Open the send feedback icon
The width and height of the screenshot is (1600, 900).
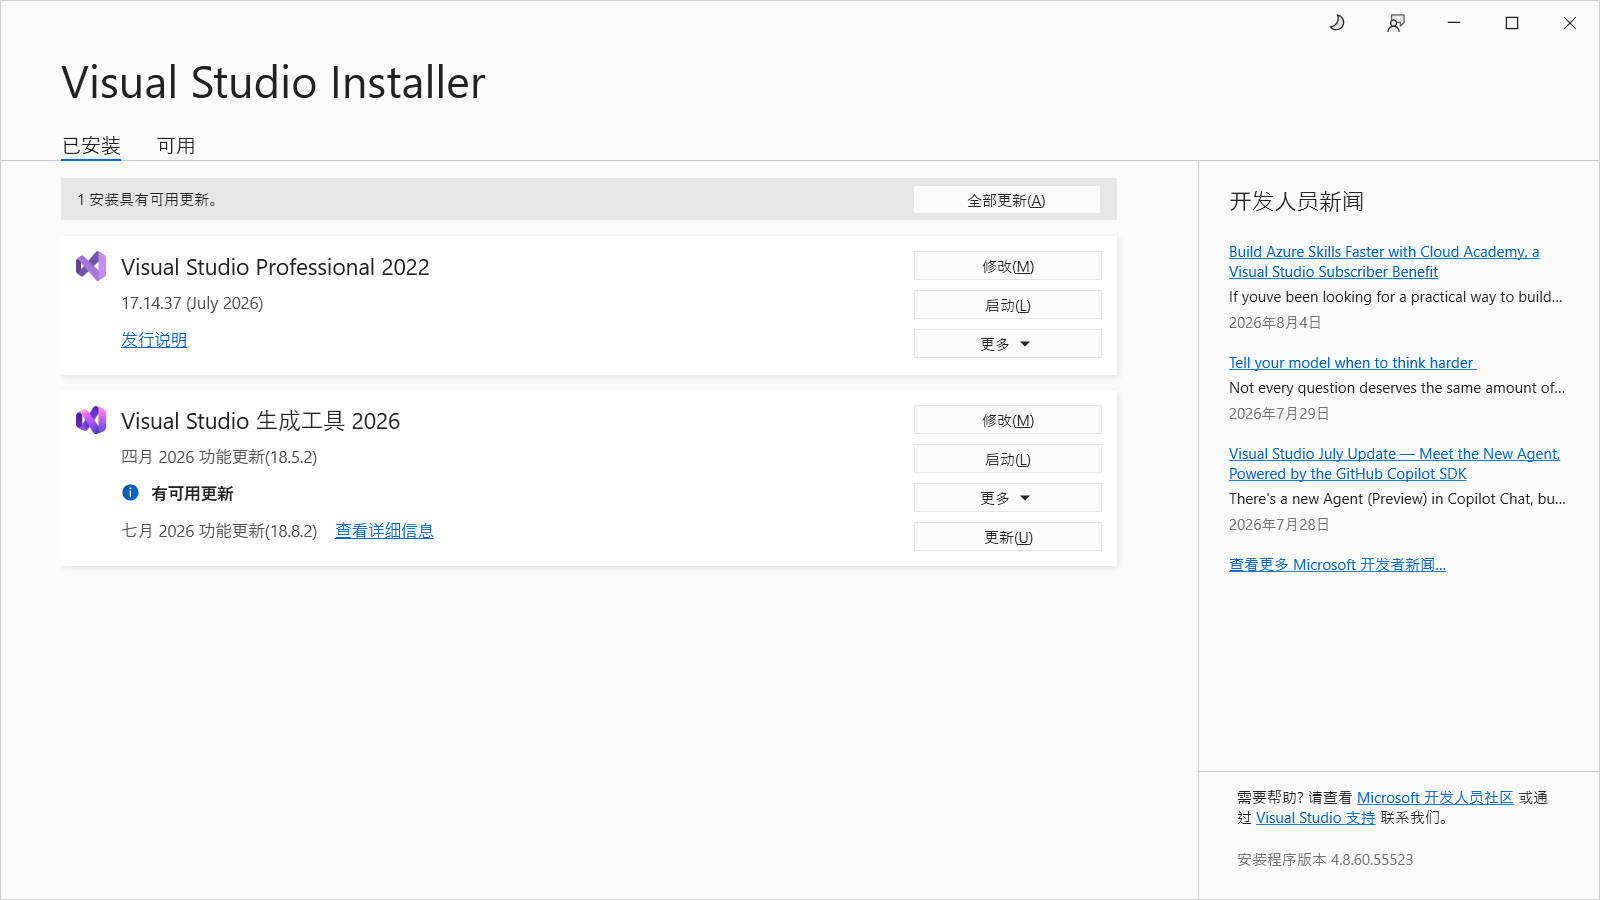(1396, 23)
